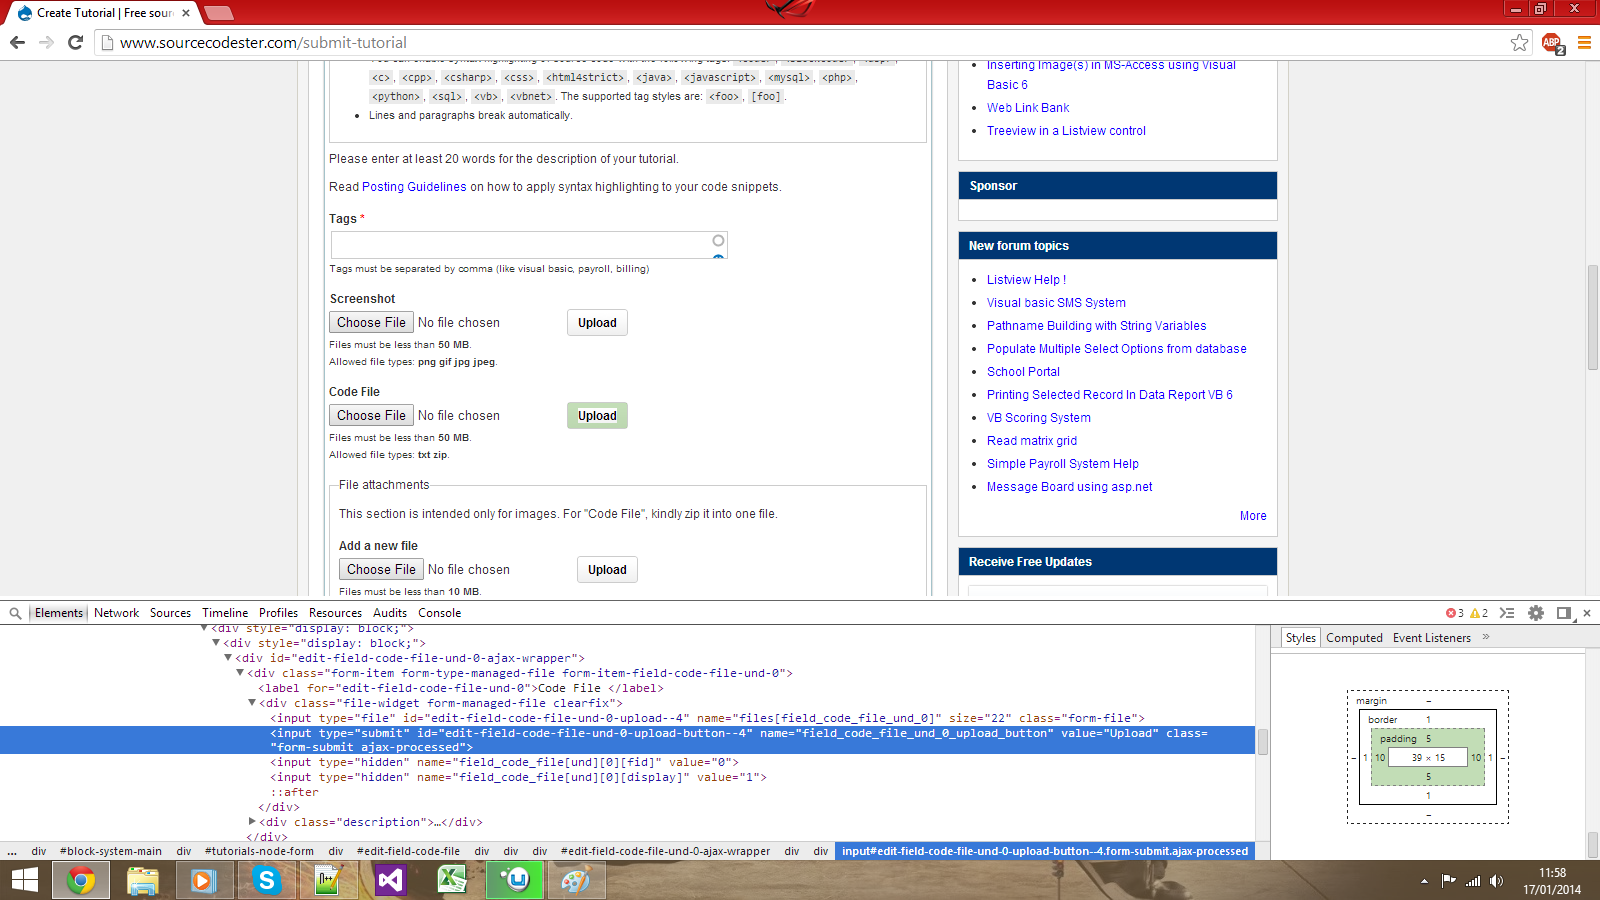The image size is (1600, 900).
Task: Open the Chrome hamburger menu
Action: coord(1584,42)
